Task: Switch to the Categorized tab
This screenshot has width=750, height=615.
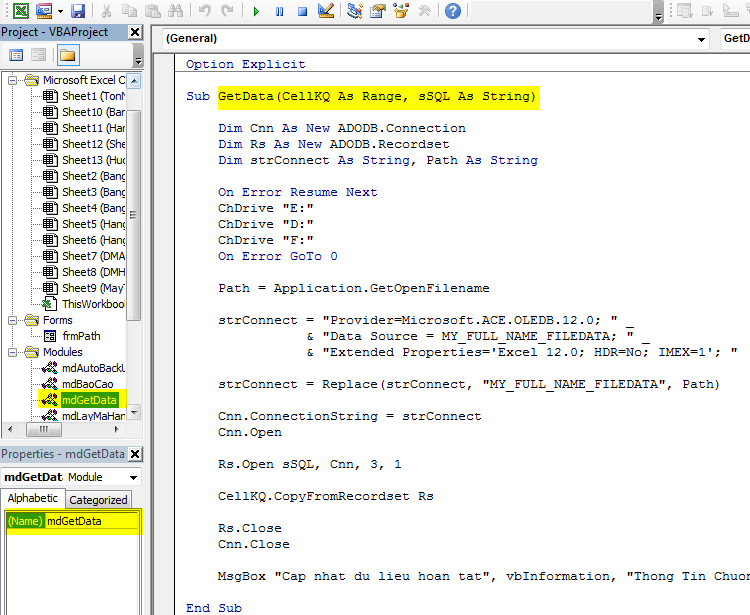Action: (98, 499)
